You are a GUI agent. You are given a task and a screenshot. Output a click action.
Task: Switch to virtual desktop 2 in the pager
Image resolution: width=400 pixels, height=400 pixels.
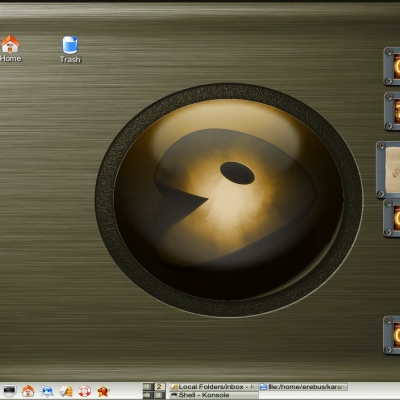pyautogui.click(x=159, y=387)
